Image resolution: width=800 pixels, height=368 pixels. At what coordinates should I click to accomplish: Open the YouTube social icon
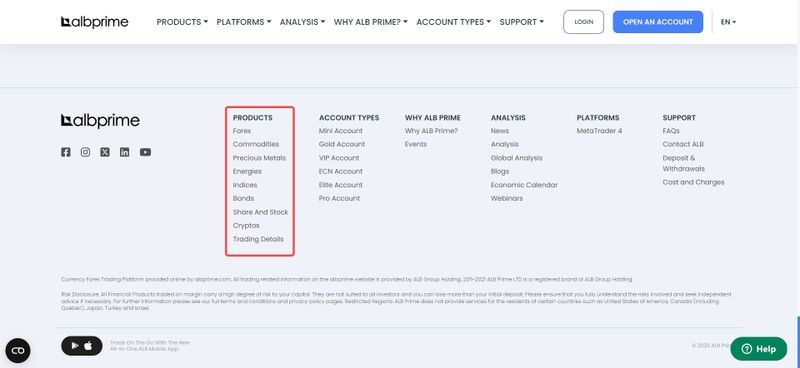tap(145, 152)
